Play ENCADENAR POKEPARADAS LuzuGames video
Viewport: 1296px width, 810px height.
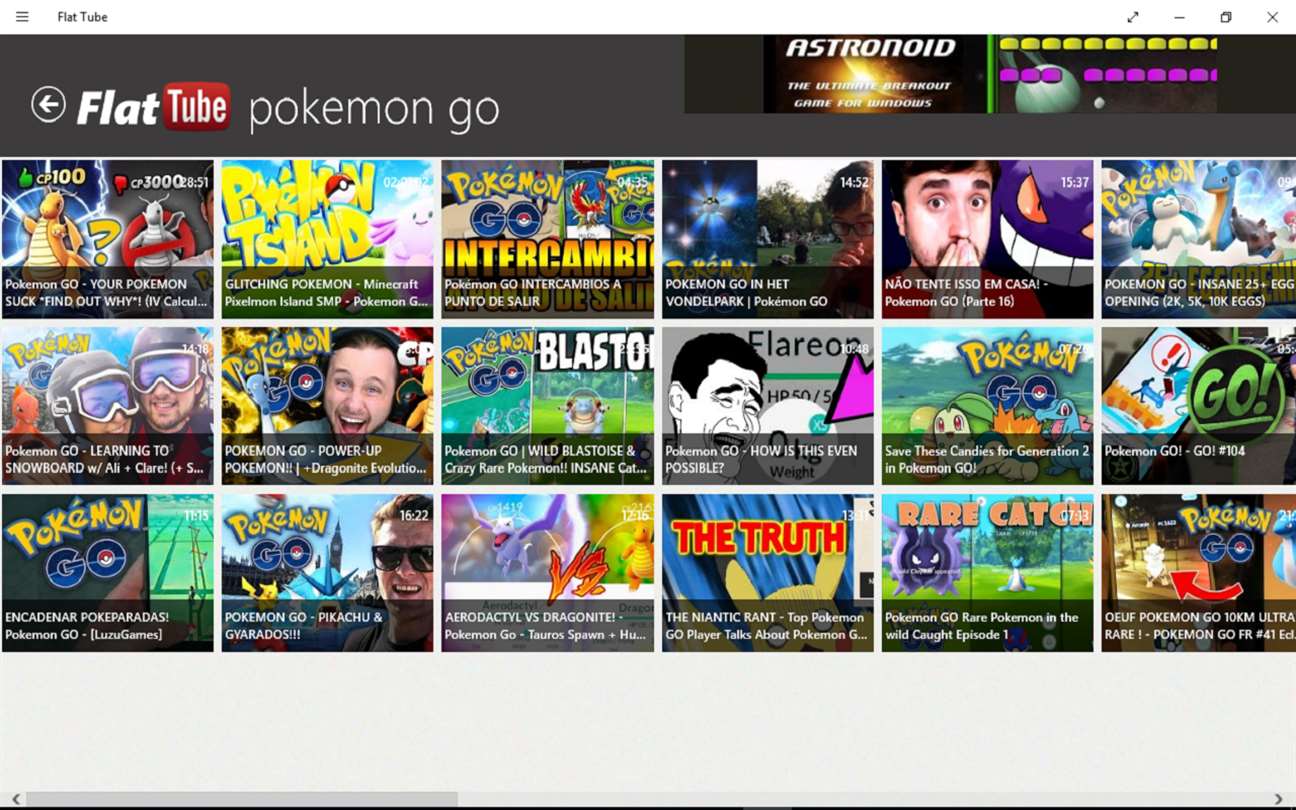pos(108,573)
